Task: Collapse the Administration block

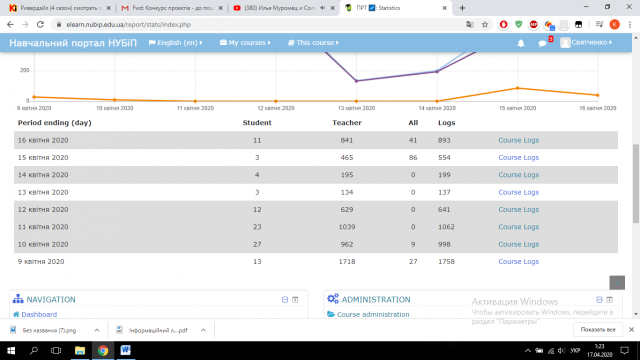Action: pyautogui.click(x=599, y=300)
